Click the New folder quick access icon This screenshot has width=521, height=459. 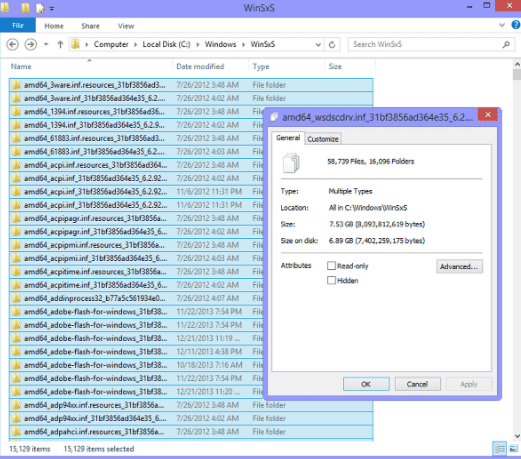tap(25, 7)
